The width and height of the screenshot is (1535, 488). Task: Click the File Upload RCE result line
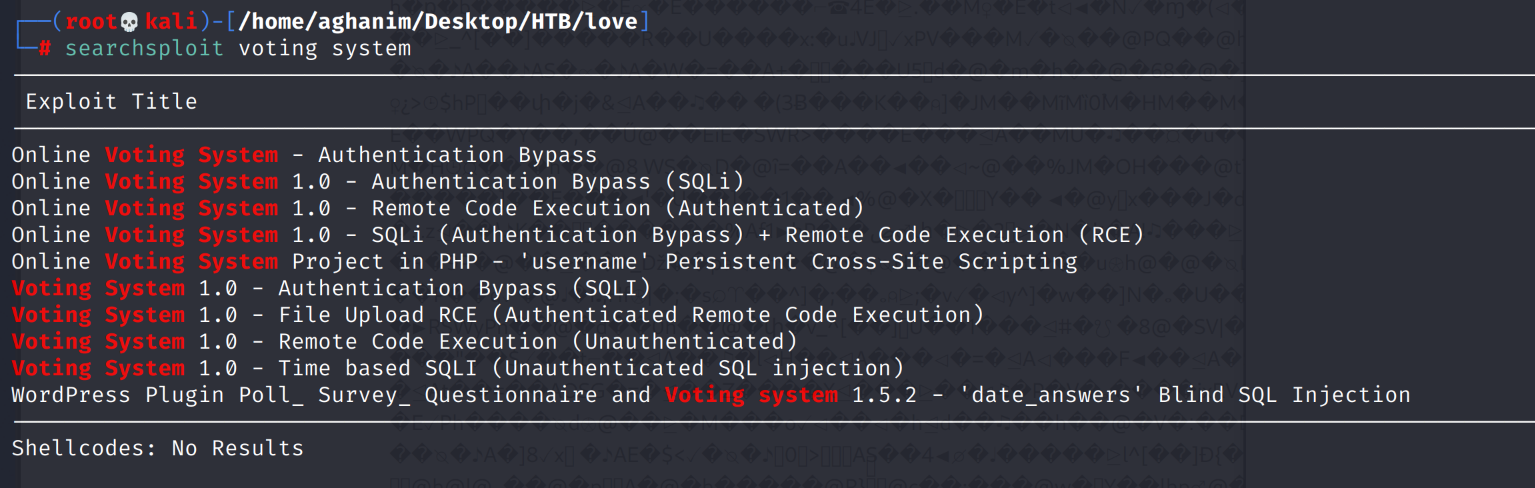pos(497,315)
